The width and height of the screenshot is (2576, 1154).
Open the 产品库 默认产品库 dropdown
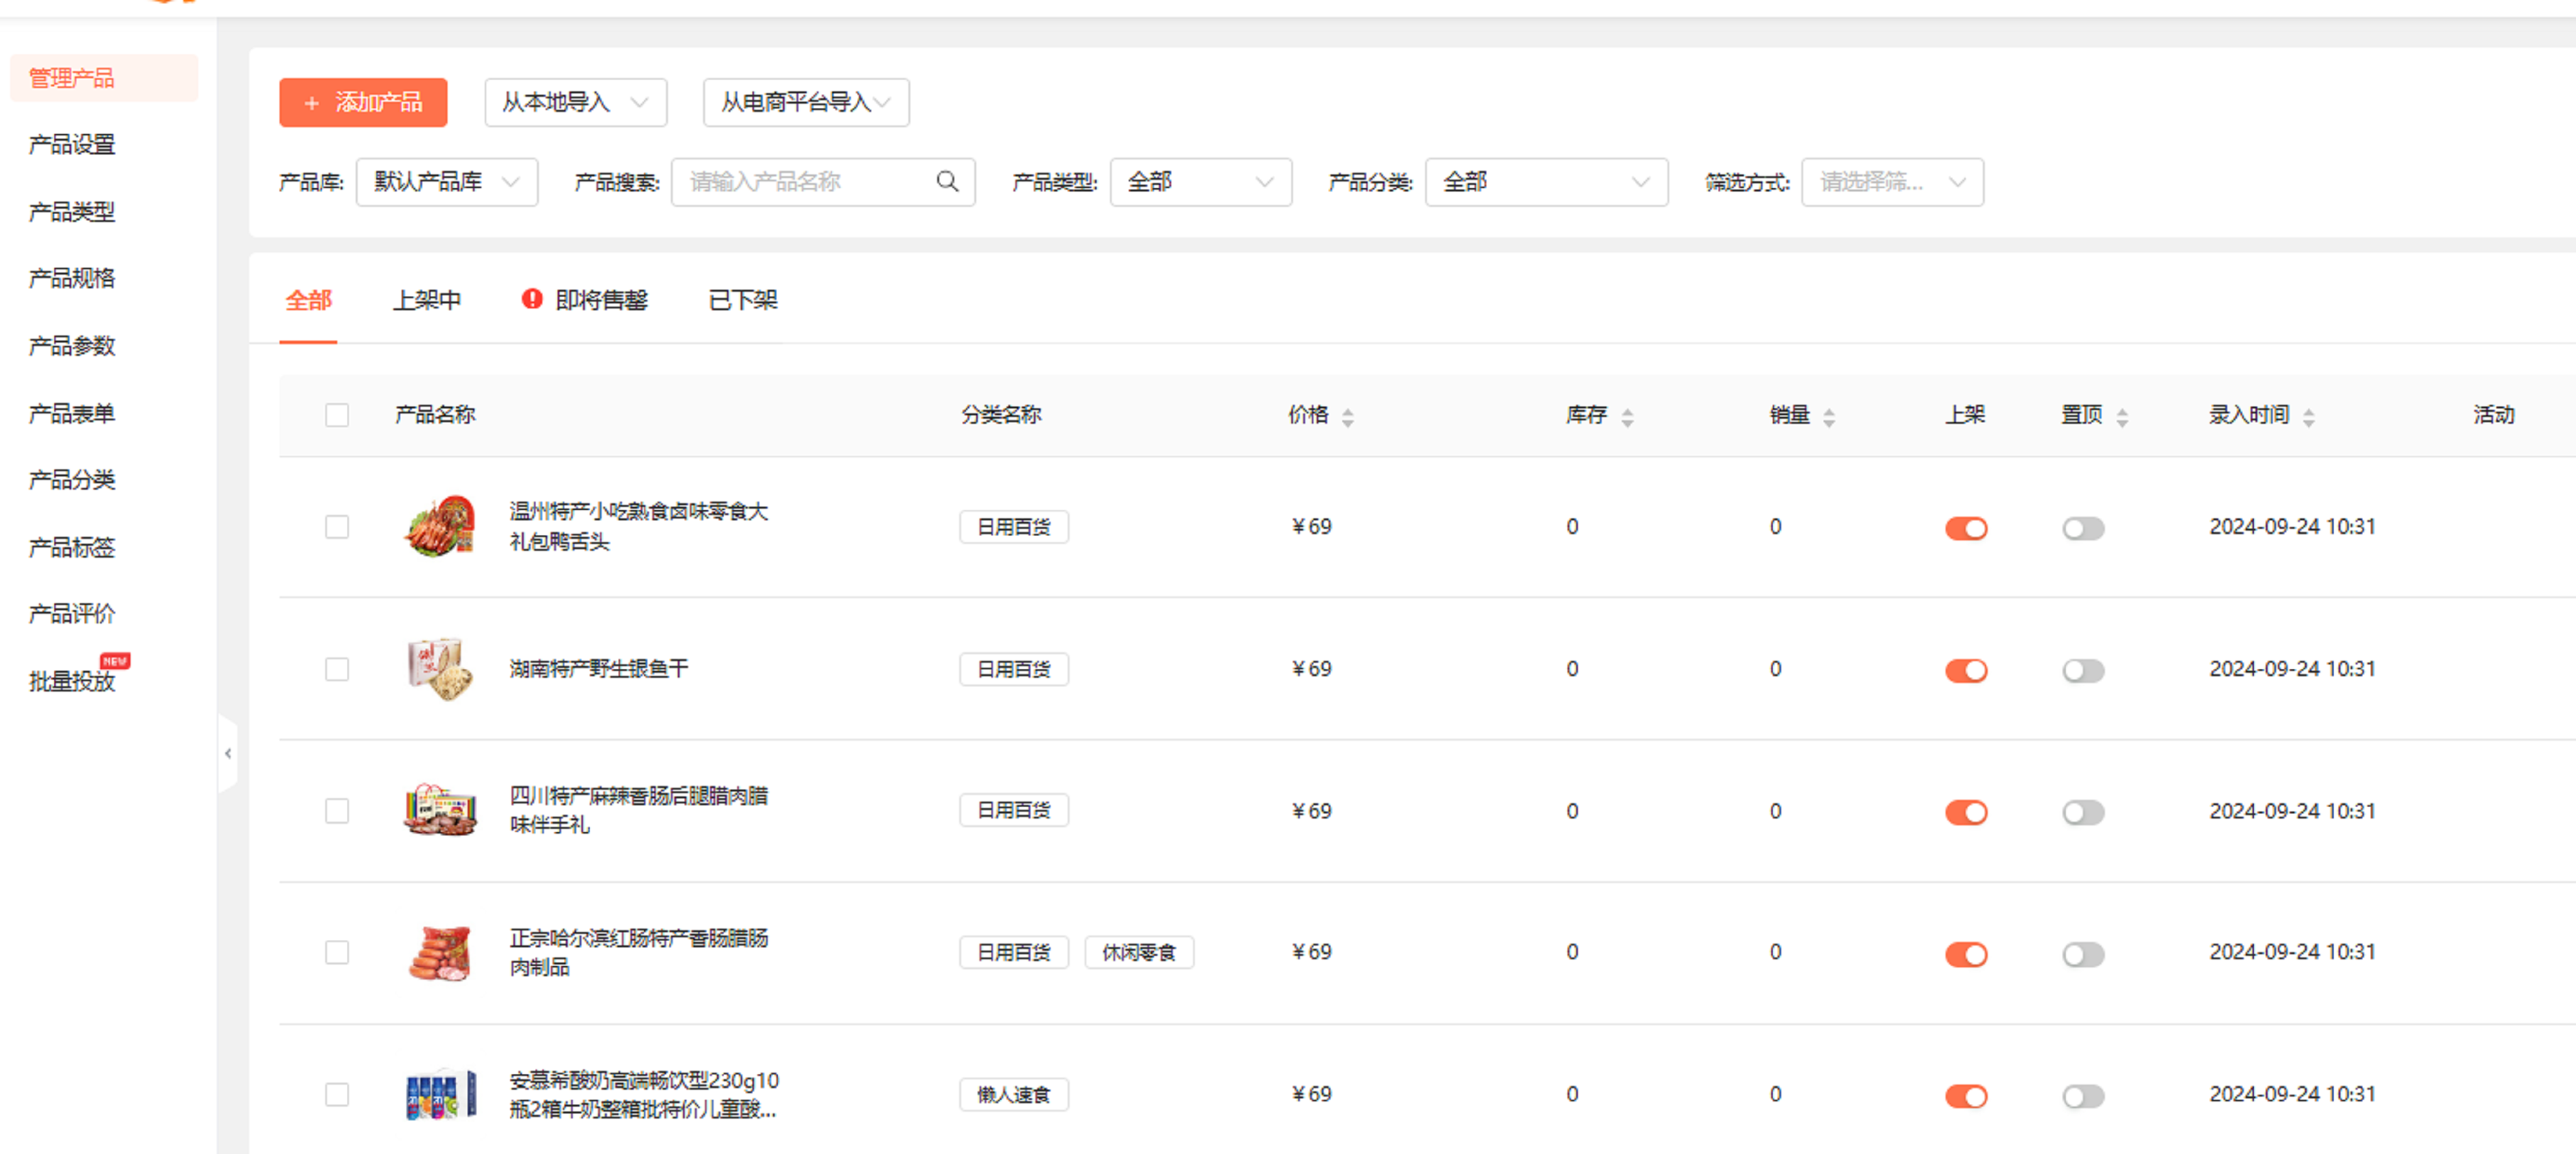coord(446,181)
